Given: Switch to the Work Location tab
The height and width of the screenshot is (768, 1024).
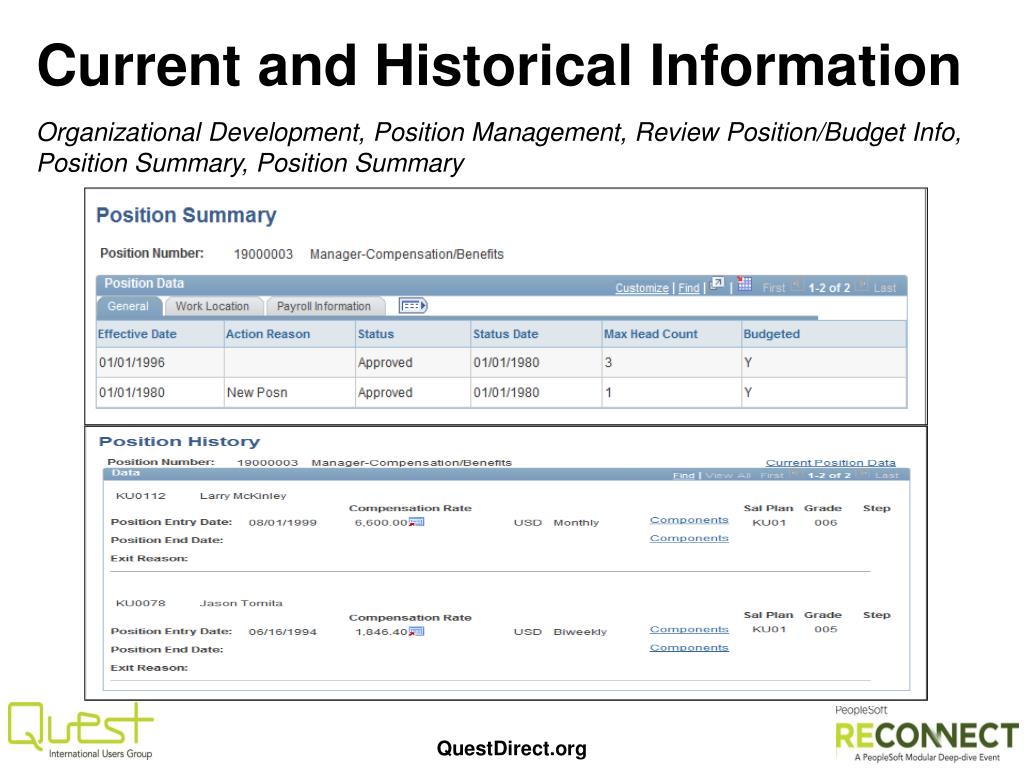Looking at the screenshot, I should click(212, 306).
